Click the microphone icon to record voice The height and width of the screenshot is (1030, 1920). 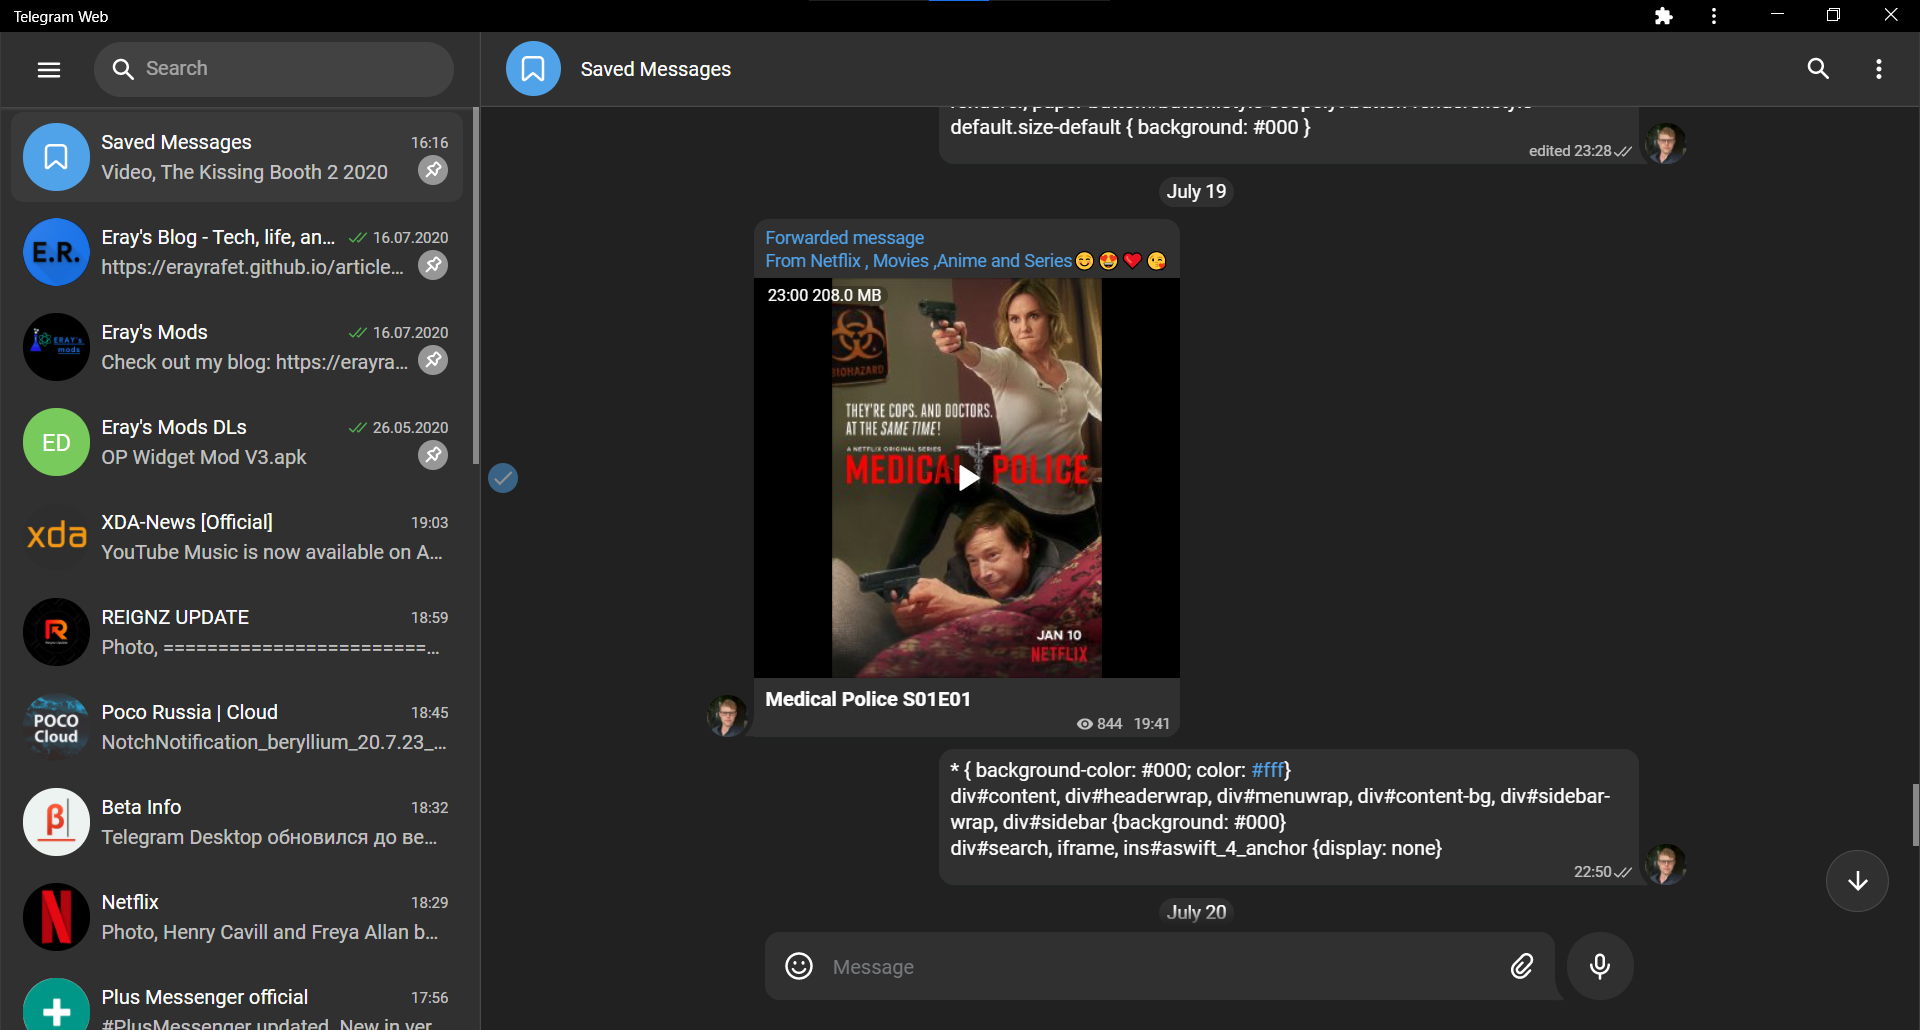[1599, 966]
